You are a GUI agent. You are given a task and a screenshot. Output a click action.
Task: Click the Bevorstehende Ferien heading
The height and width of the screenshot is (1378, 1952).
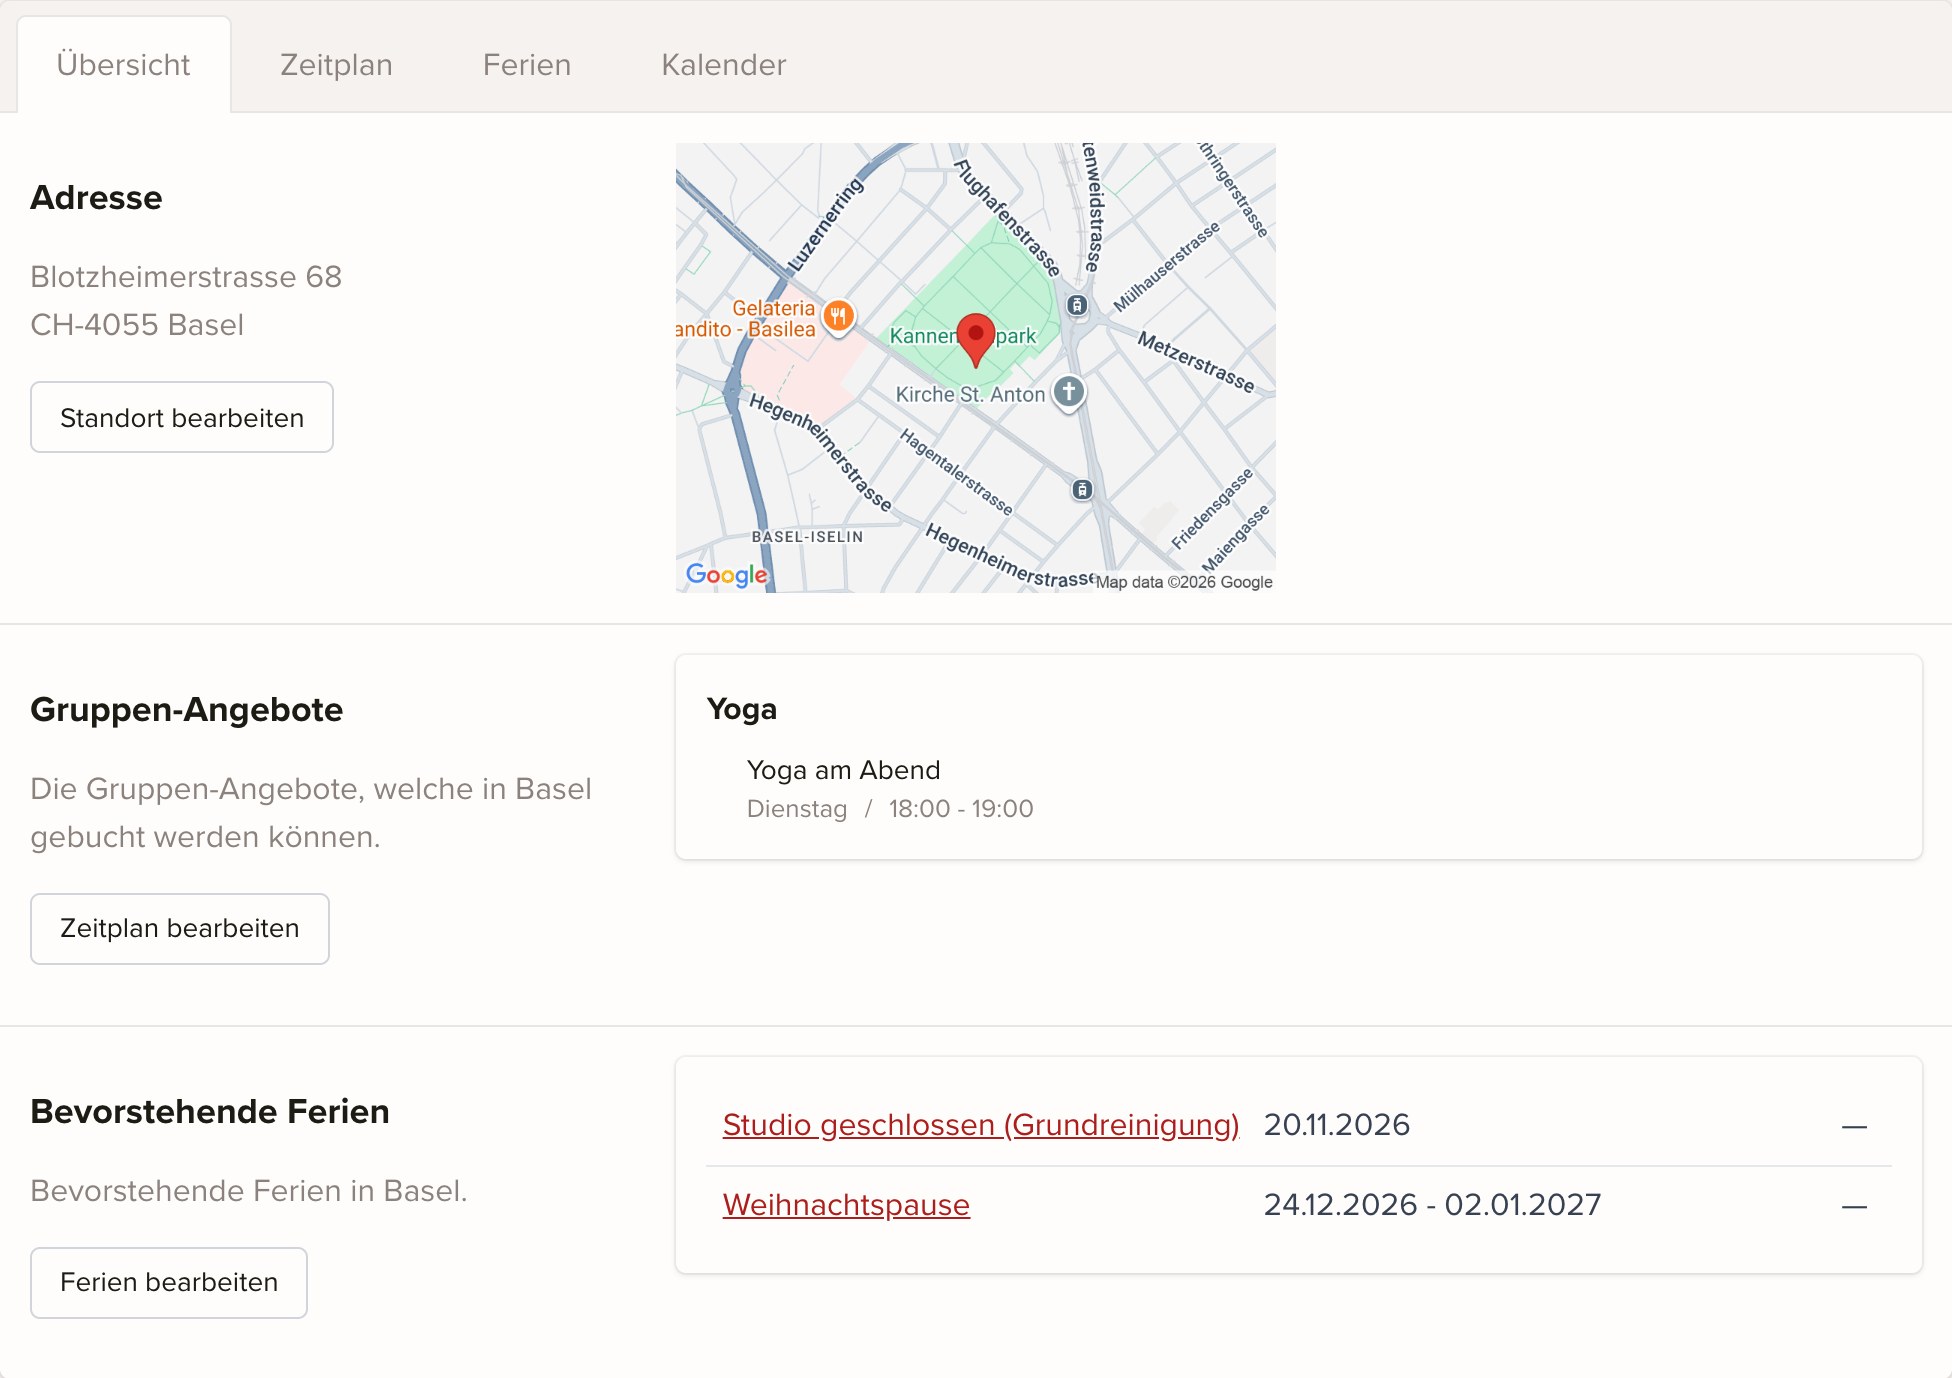pos(210,1111)
